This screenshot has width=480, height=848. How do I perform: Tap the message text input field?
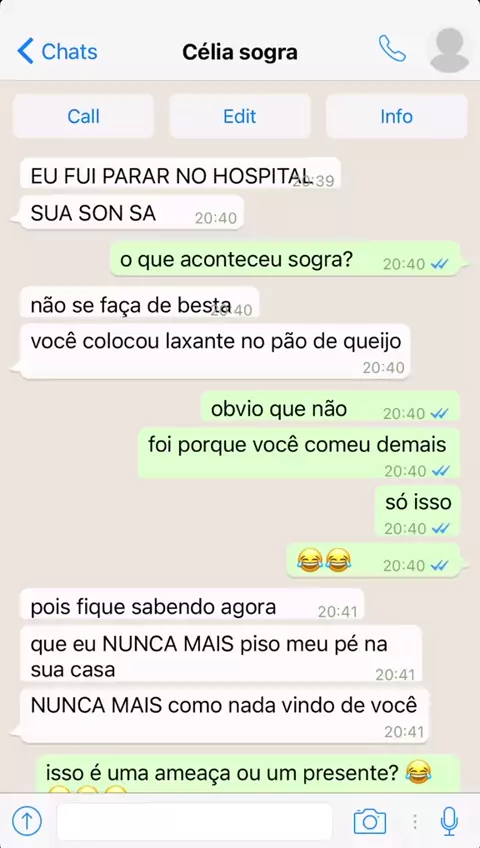tap(195, 822)
